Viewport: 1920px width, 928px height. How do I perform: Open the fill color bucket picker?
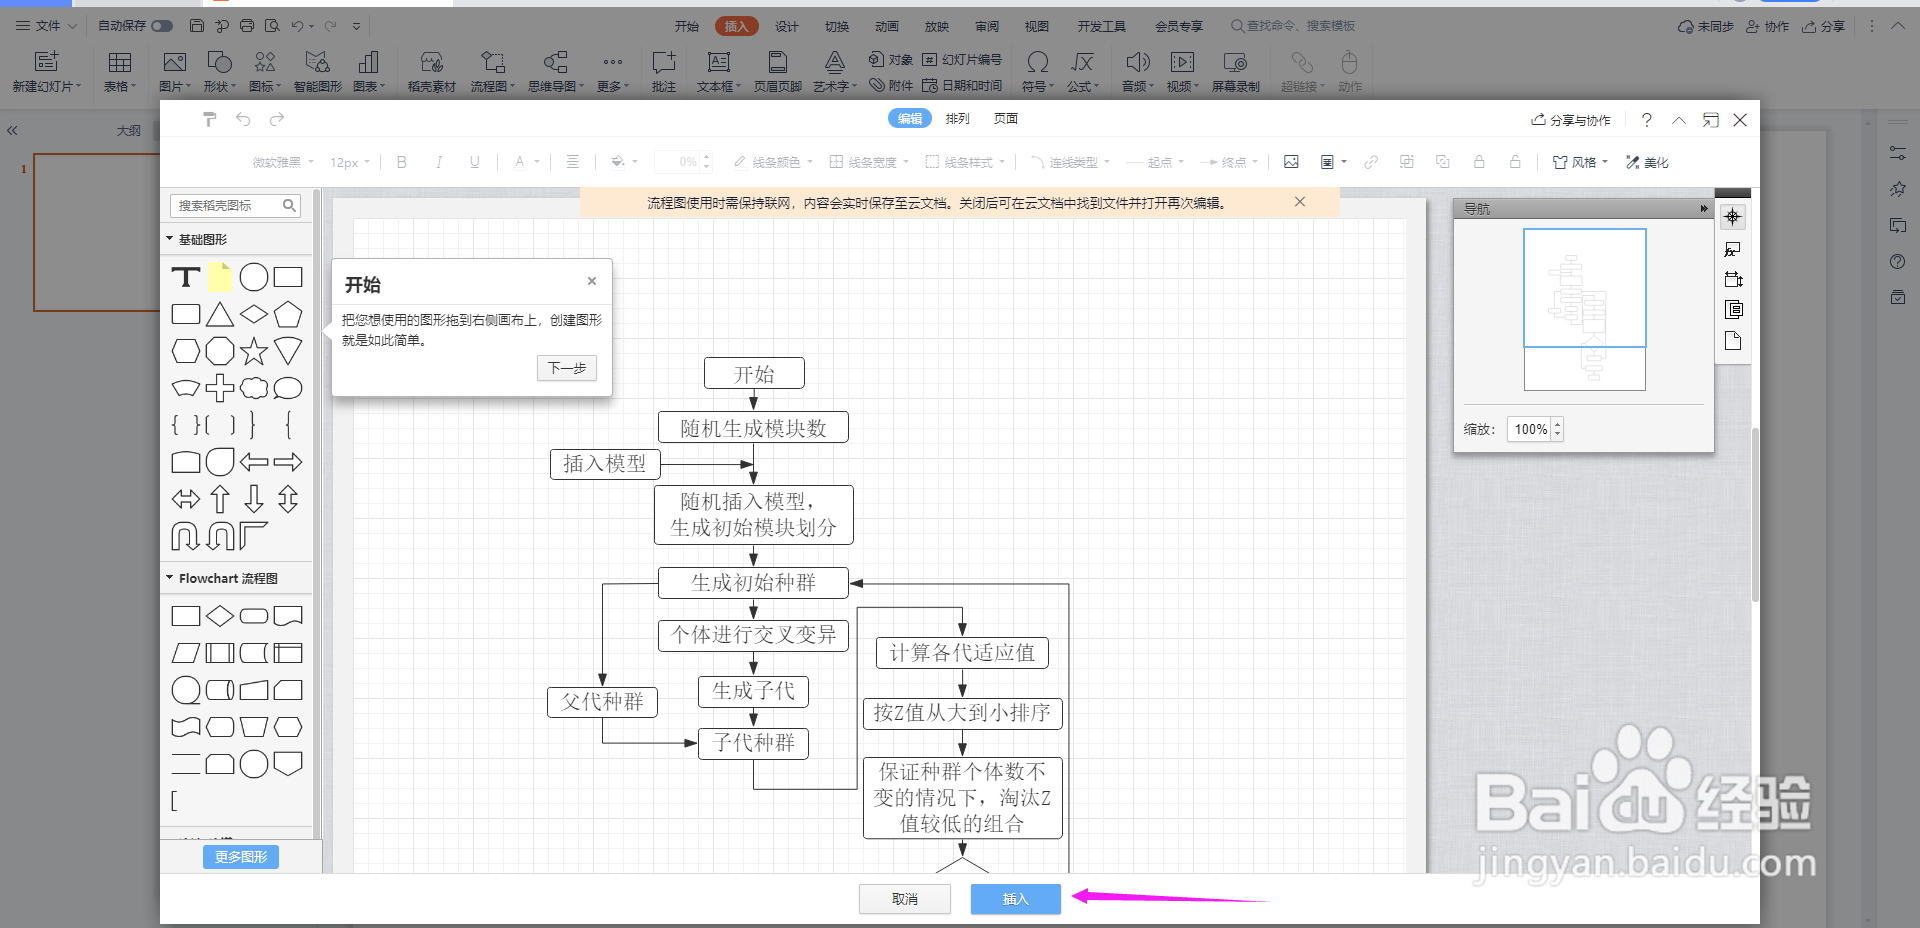(624, 162)
